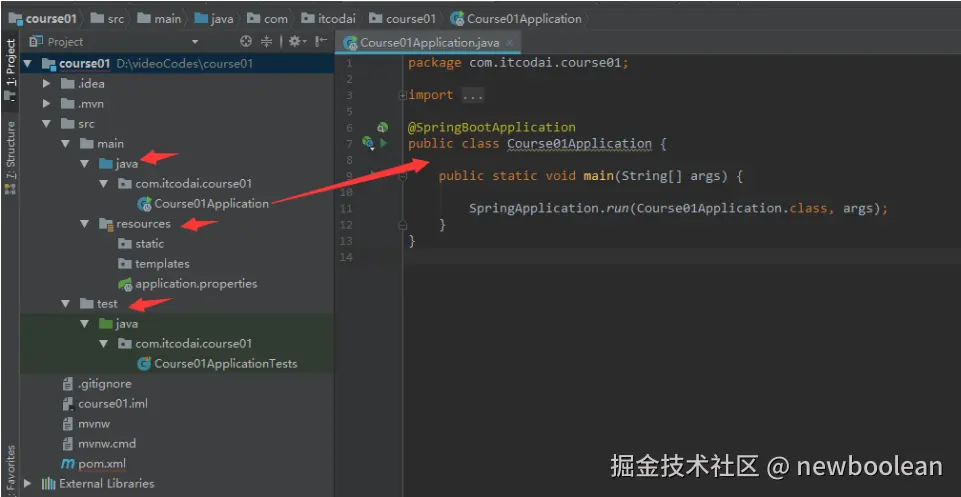Click the course01 breadcrumb at the start
This screenshot has height=497, width=961.
(43, 19)
